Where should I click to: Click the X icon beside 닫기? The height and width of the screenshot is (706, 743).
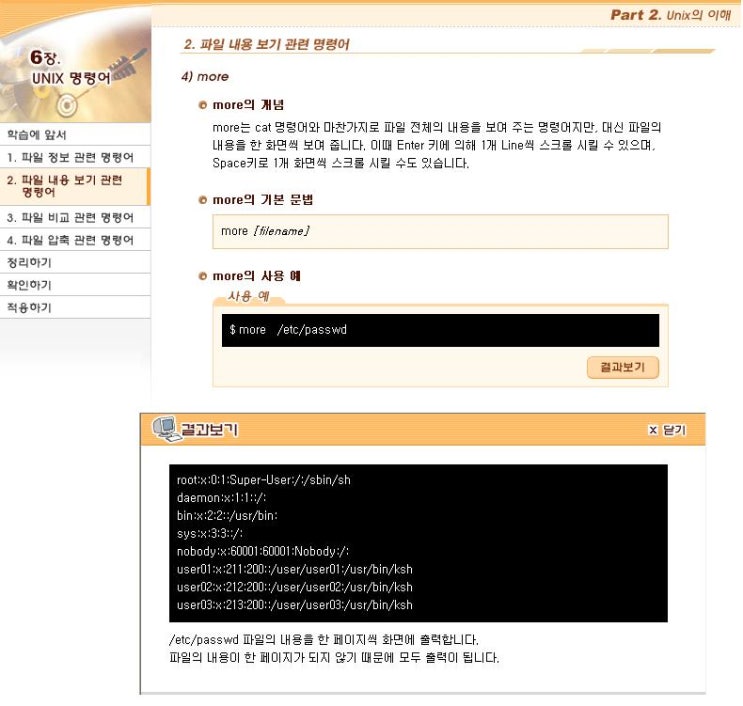[653, 430]
